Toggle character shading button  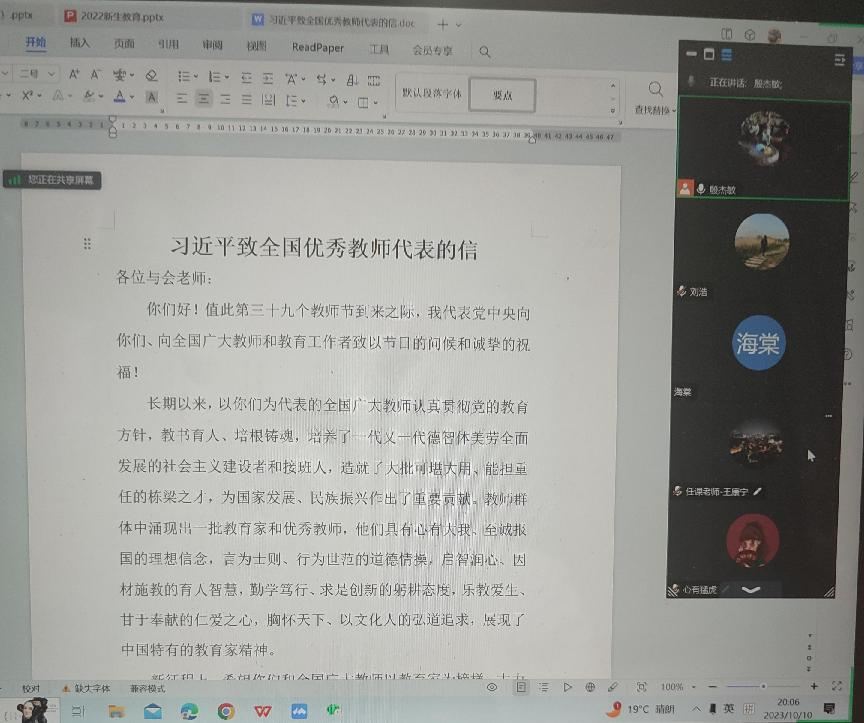[151, 98]
